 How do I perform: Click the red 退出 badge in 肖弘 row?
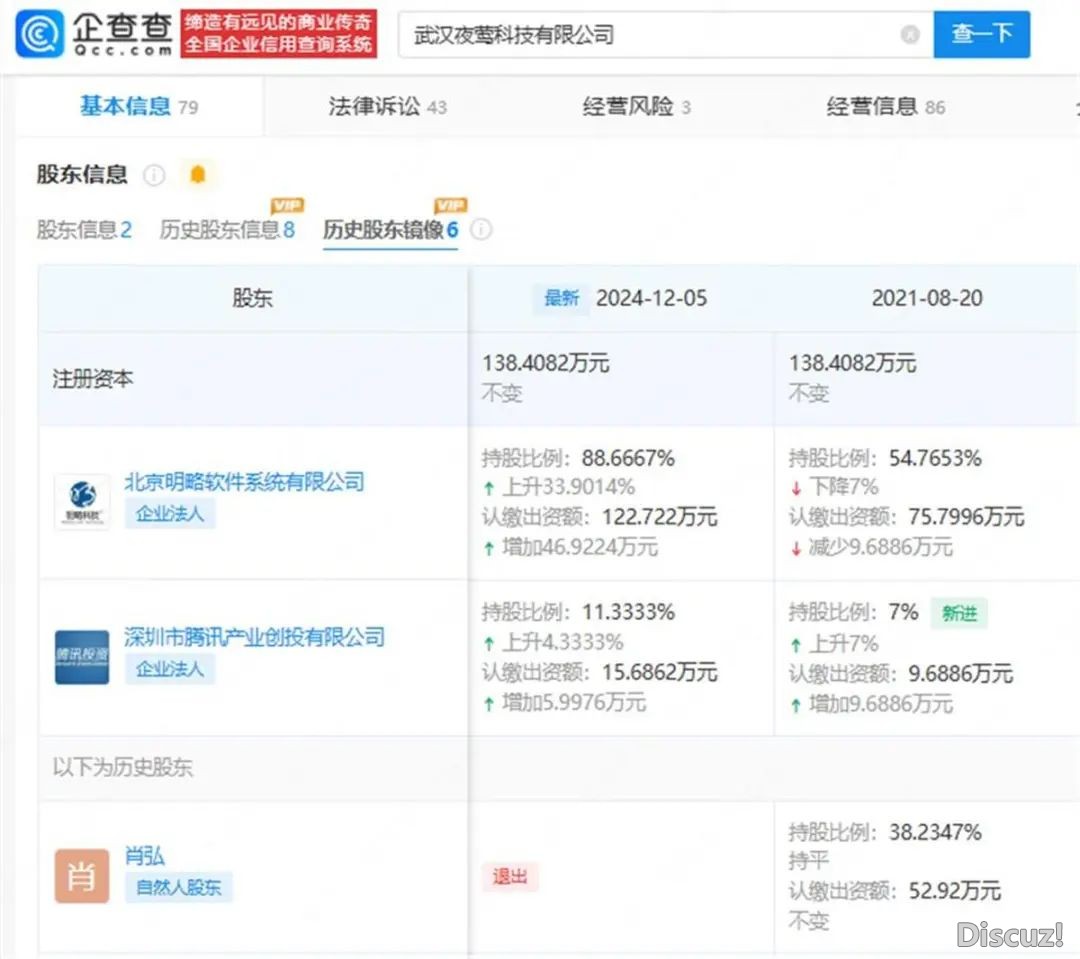(x=510, y=876)
